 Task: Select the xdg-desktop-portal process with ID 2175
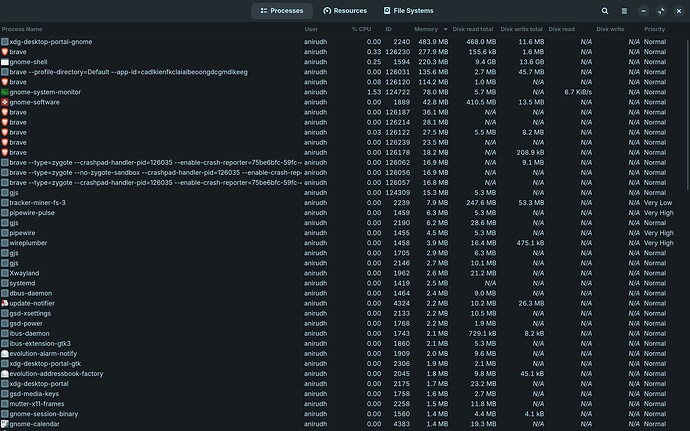(x=343, y=384)
